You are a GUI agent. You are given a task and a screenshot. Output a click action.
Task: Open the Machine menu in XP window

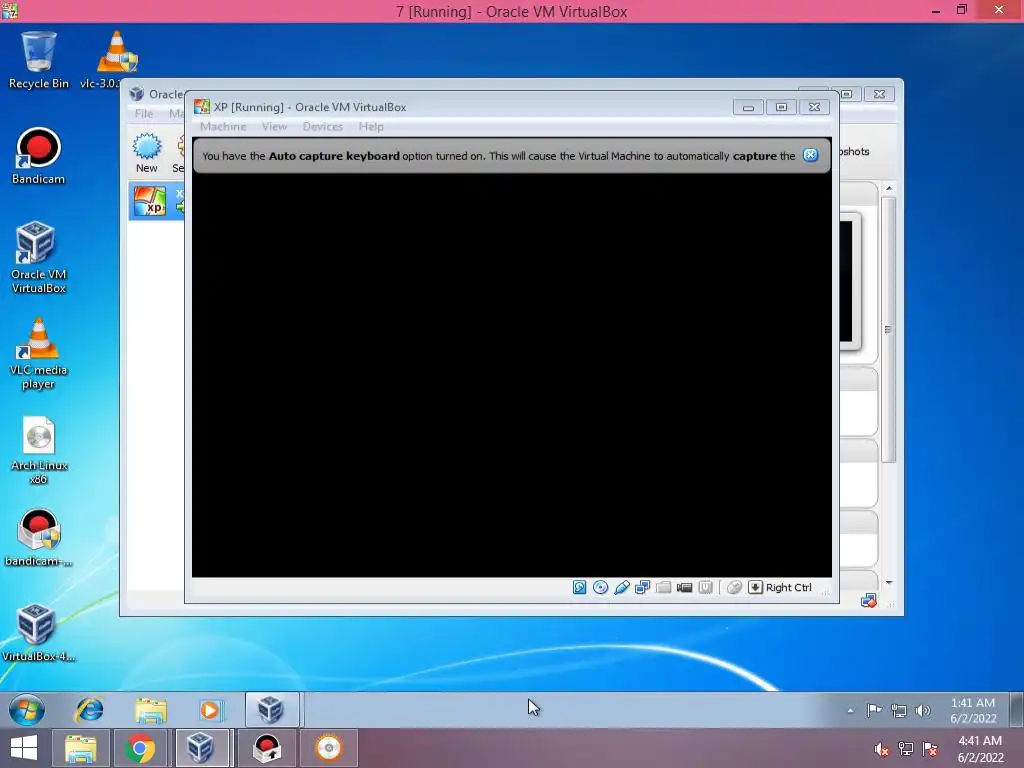click(223, 127)
